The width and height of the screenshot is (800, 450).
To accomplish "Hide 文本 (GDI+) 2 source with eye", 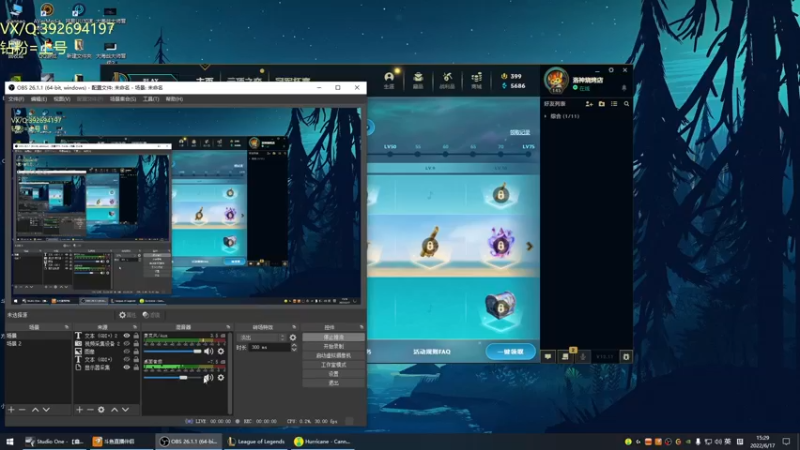I will [x=127, y=336].
